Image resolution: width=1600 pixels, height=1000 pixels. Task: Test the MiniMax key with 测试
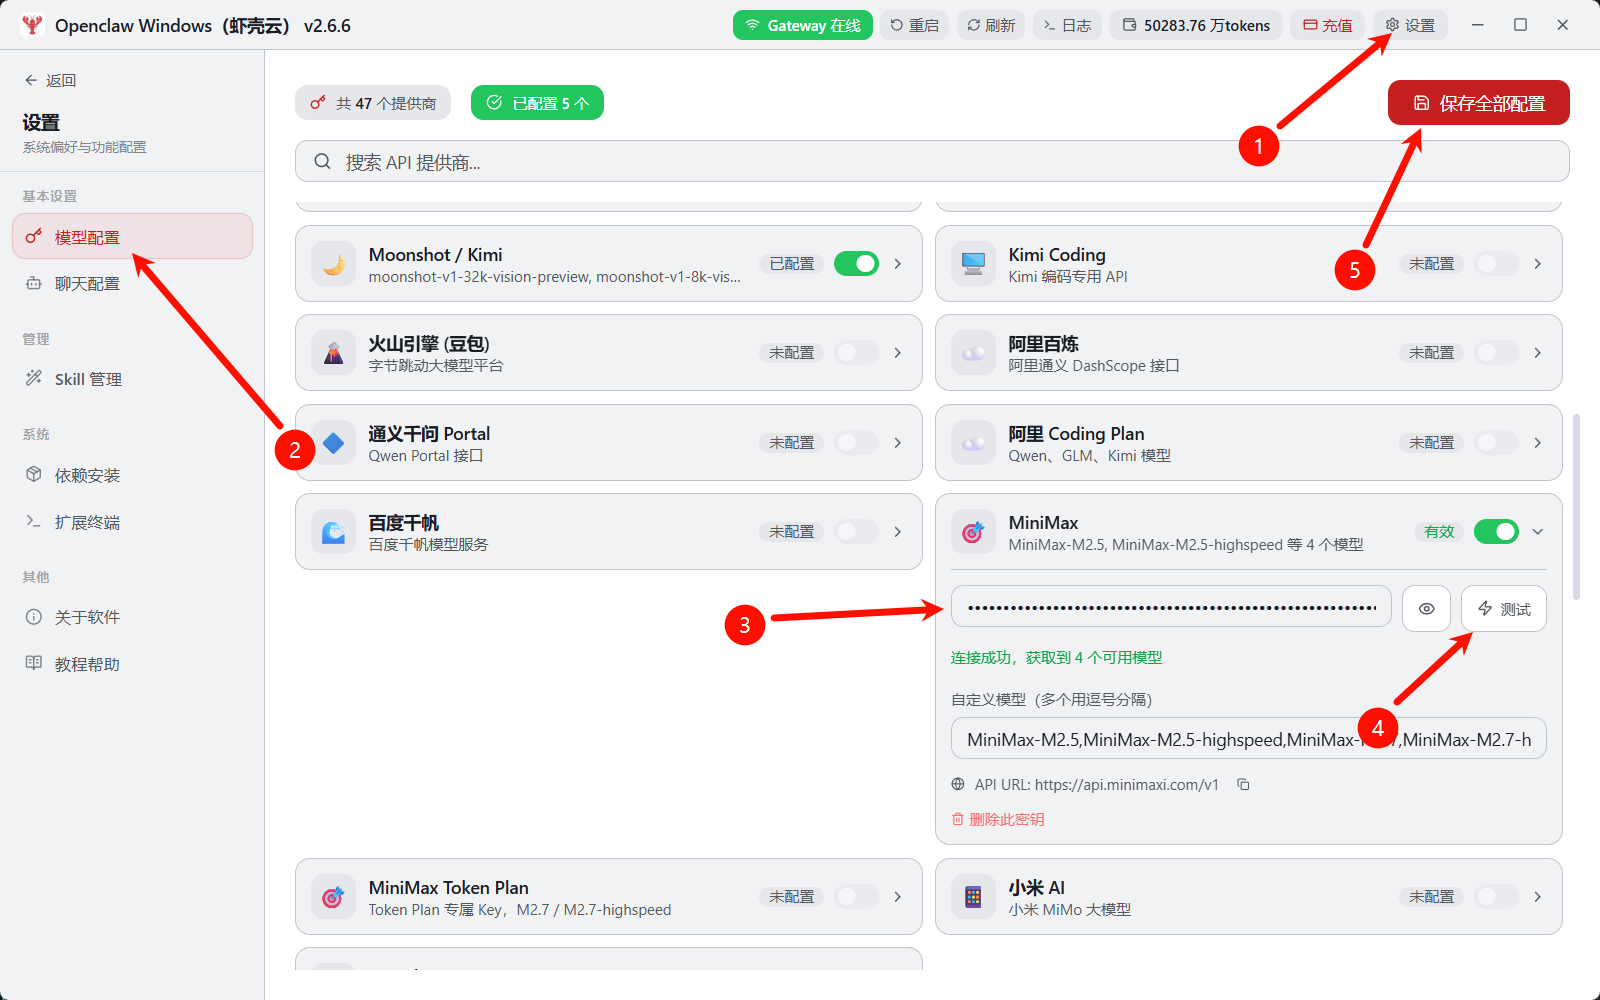1504,609
